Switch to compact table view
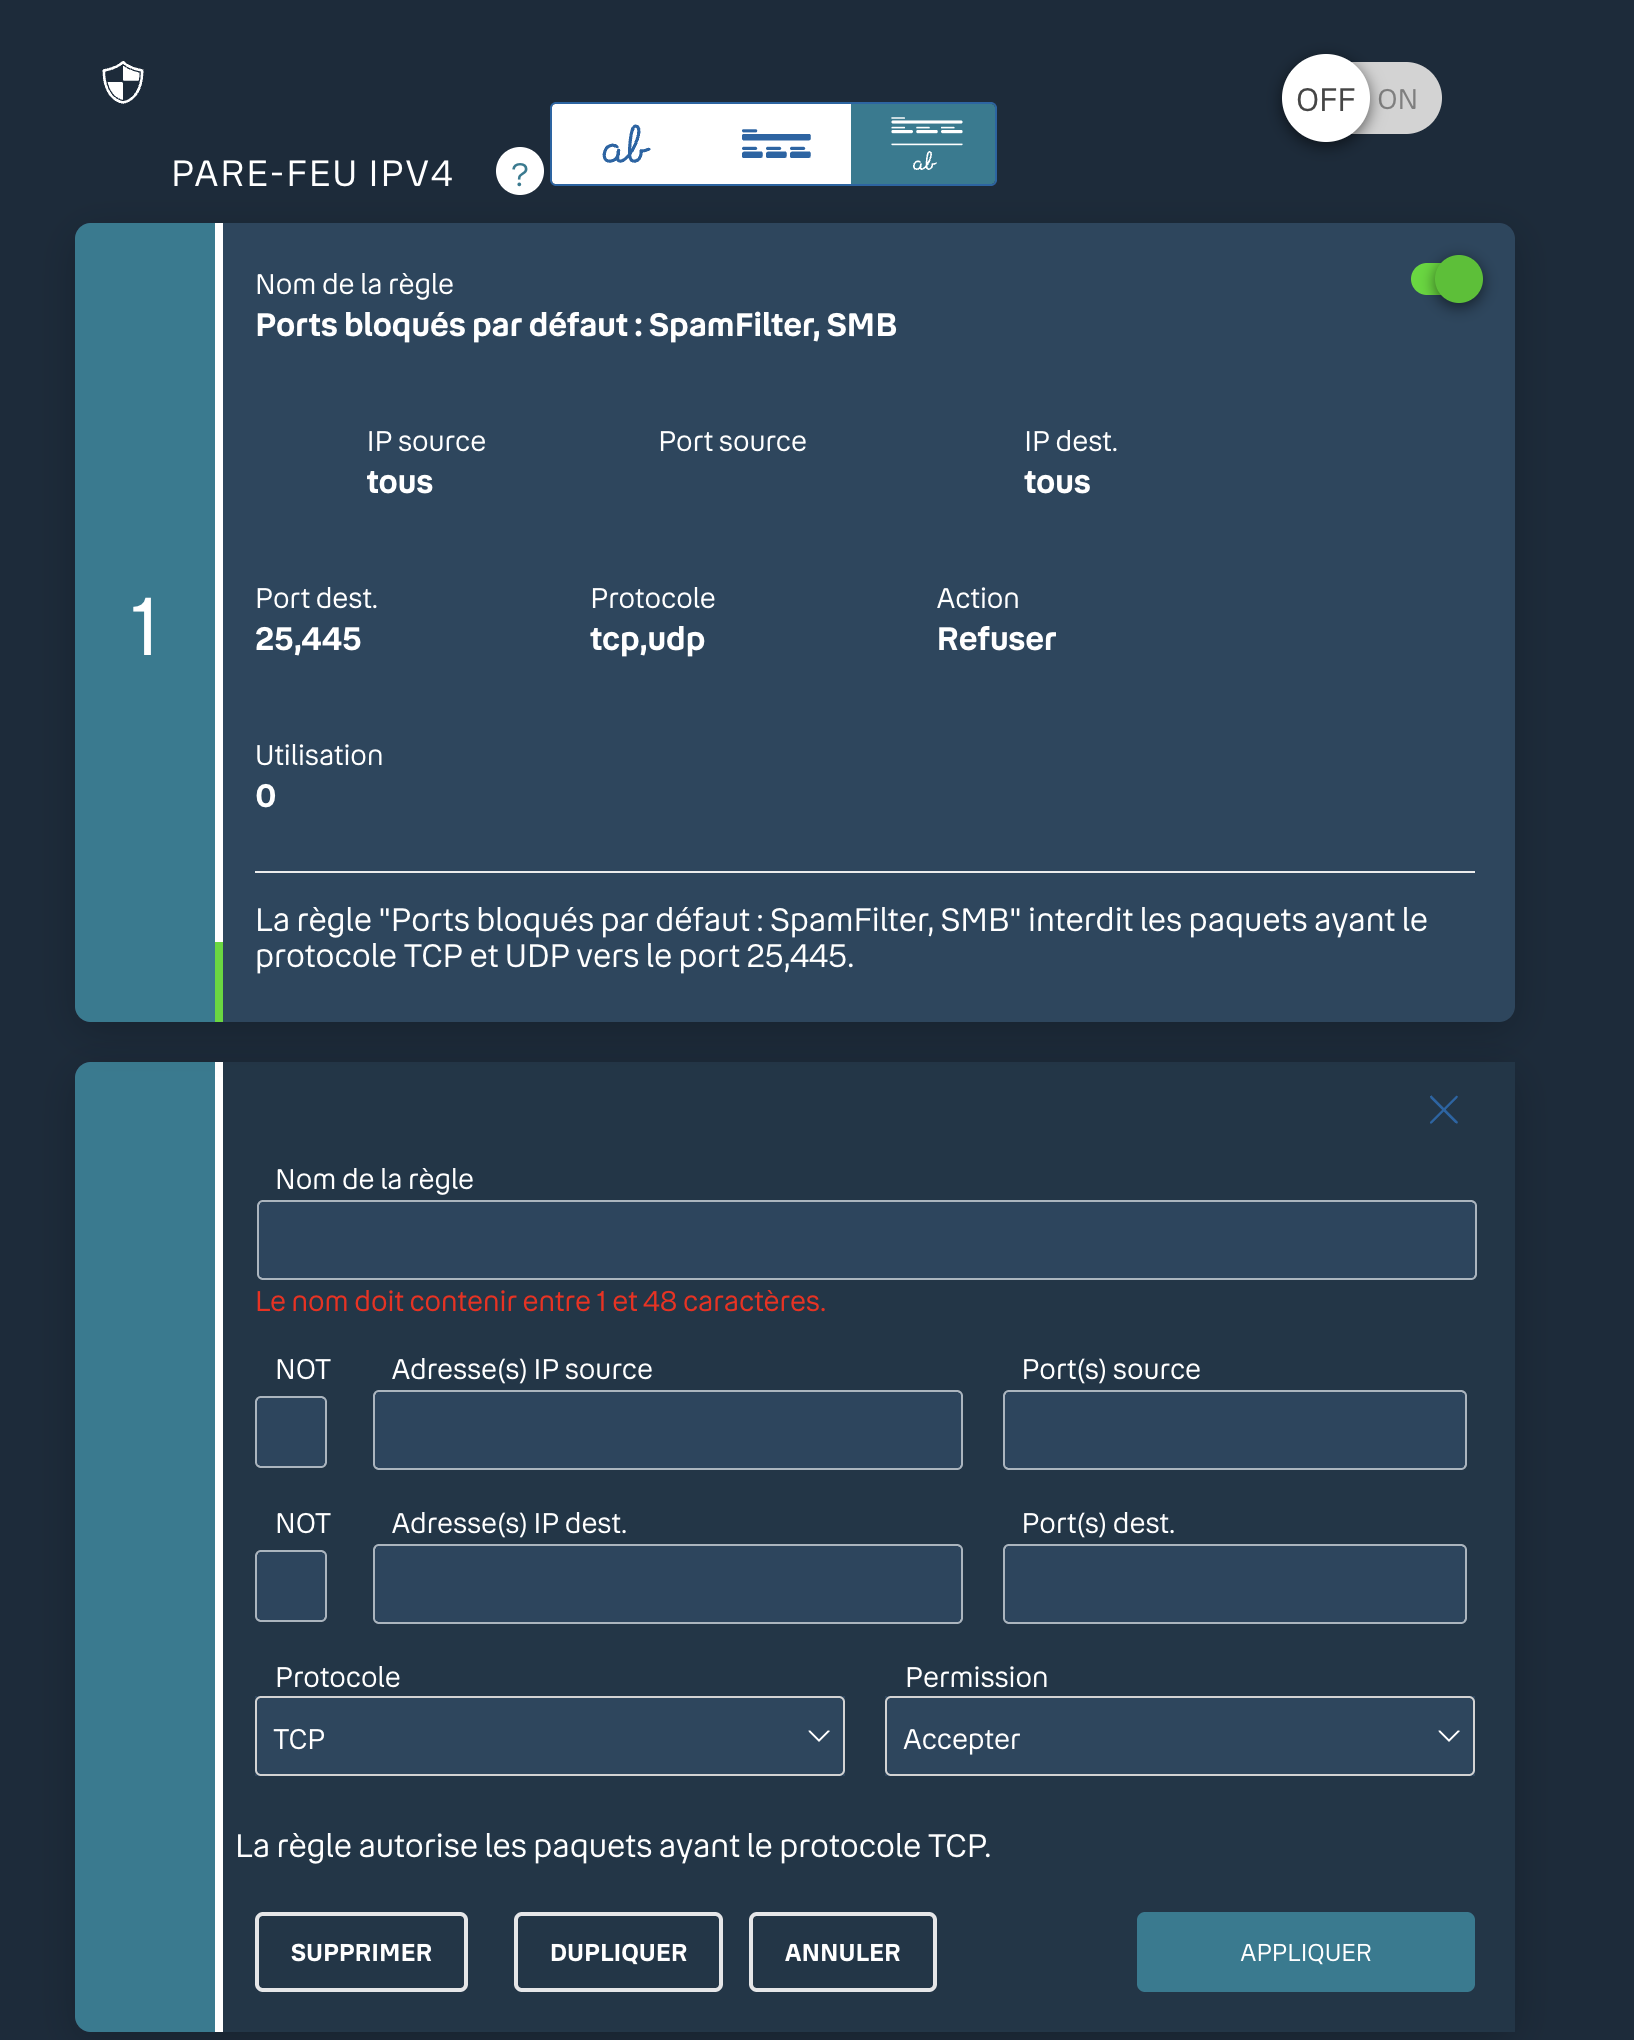 point(776,145)
